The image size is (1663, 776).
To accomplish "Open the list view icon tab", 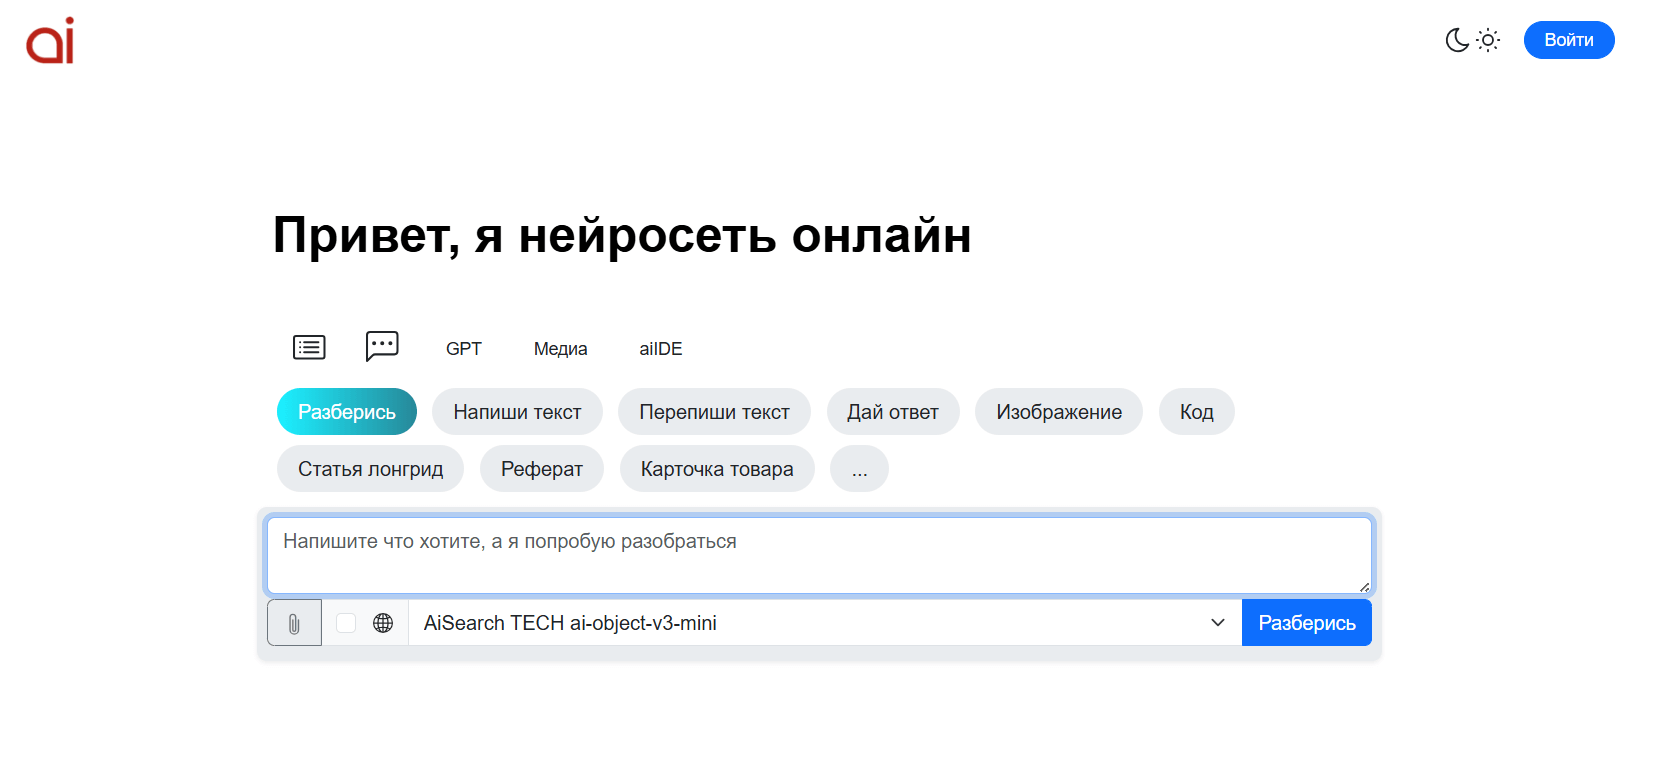I will (309, 347).
